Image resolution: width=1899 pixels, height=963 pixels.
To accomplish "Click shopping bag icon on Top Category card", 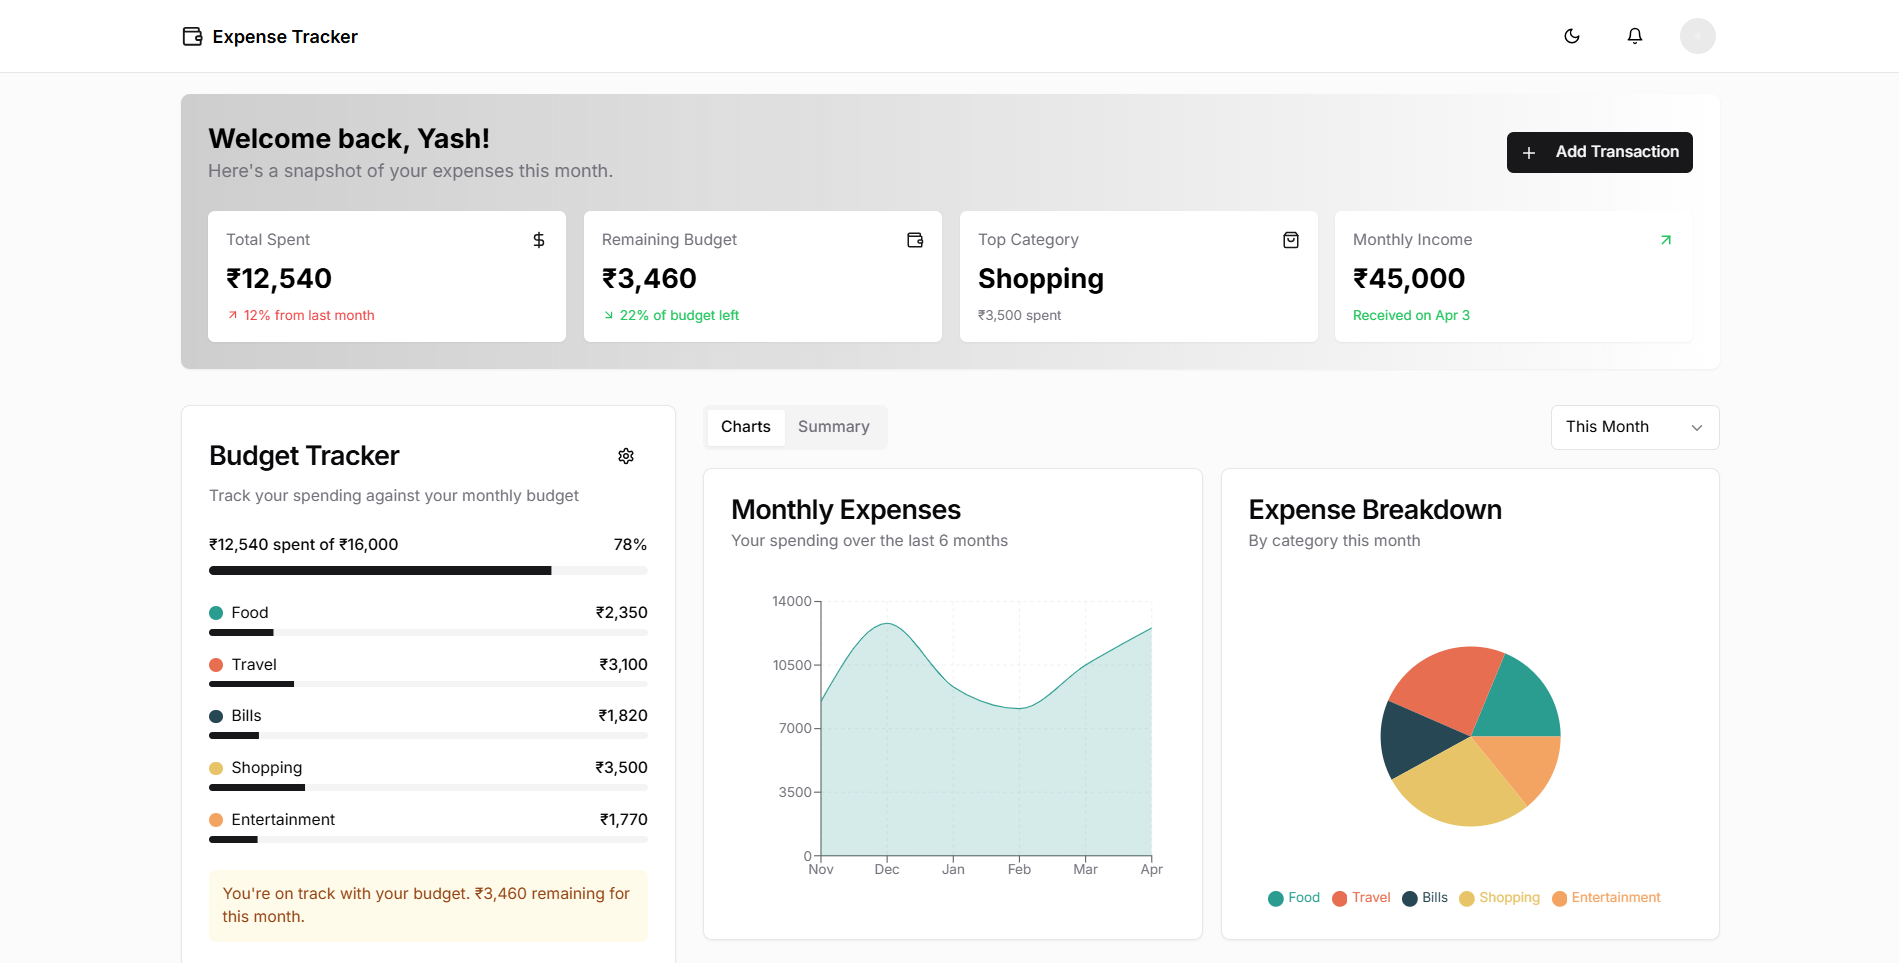I will tap(1291, 240).
